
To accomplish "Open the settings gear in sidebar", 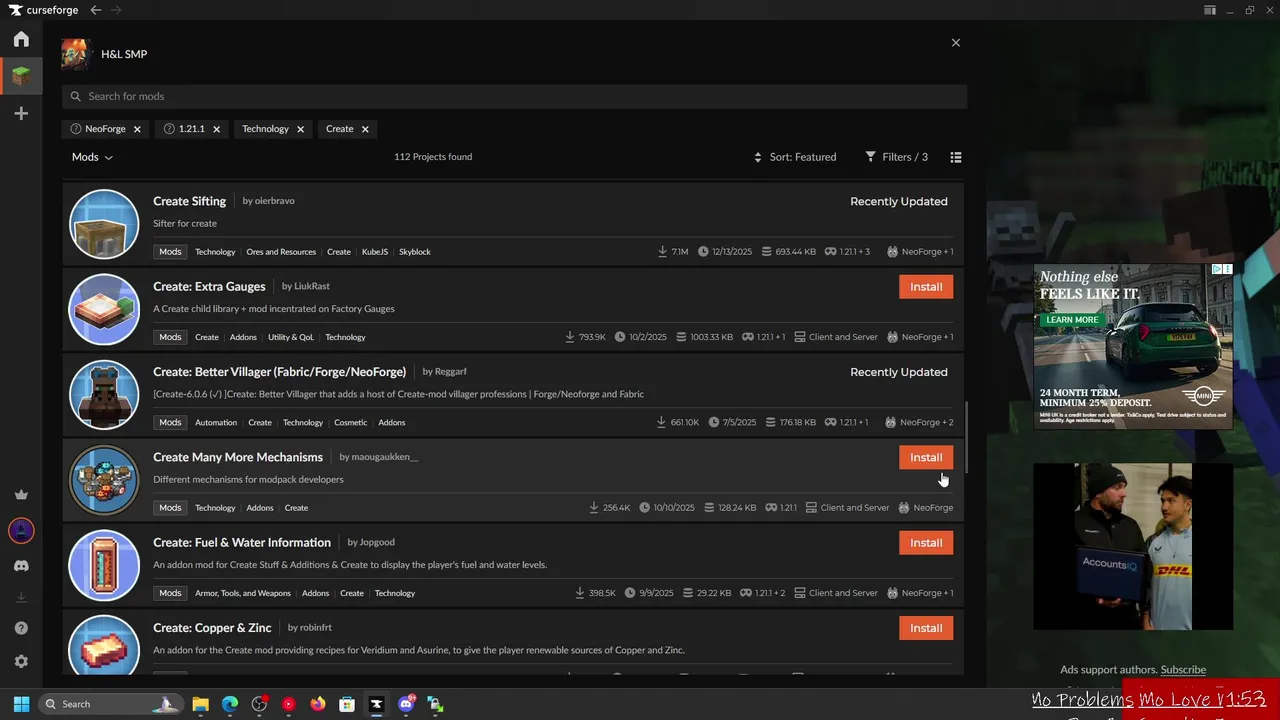I will pyautogui.click(x=21, y=662).
